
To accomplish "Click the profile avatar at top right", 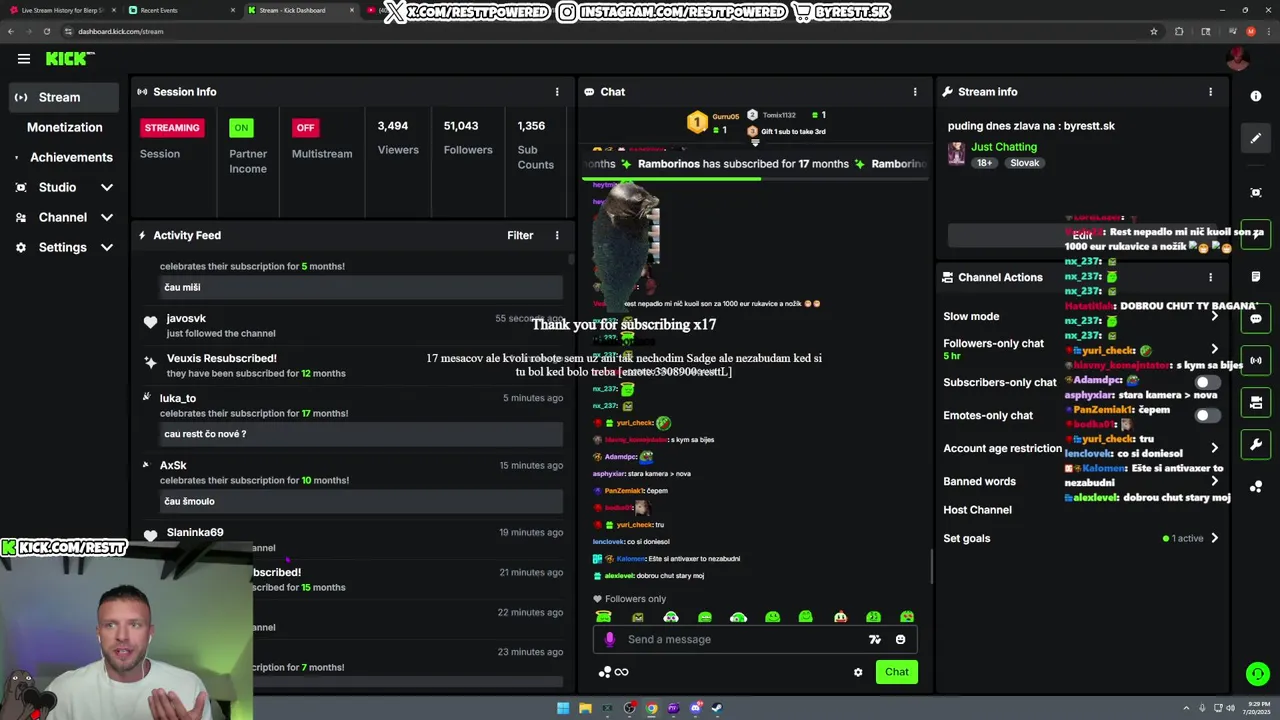I will (x=1238, y=59).
